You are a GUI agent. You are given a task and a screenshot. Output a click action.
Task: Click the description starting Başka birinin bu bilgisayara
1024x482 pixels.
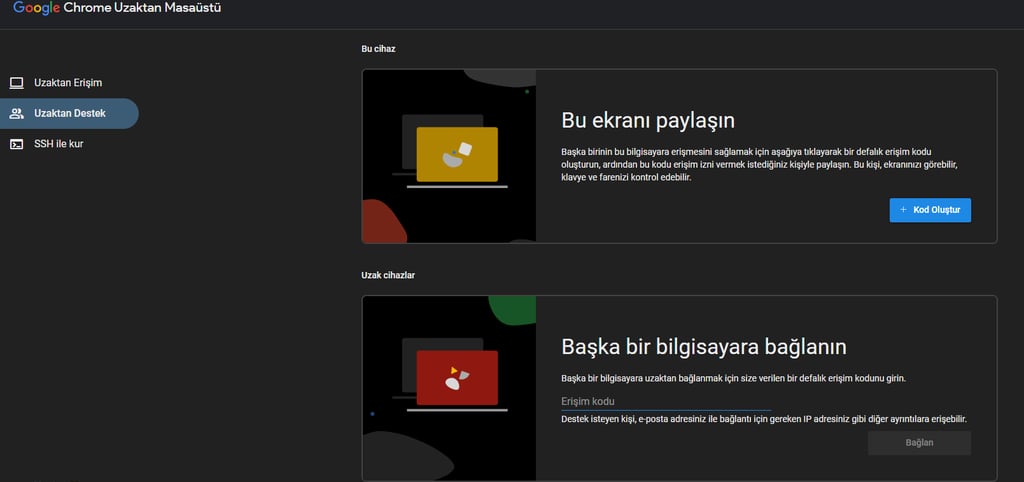(760, 165)
